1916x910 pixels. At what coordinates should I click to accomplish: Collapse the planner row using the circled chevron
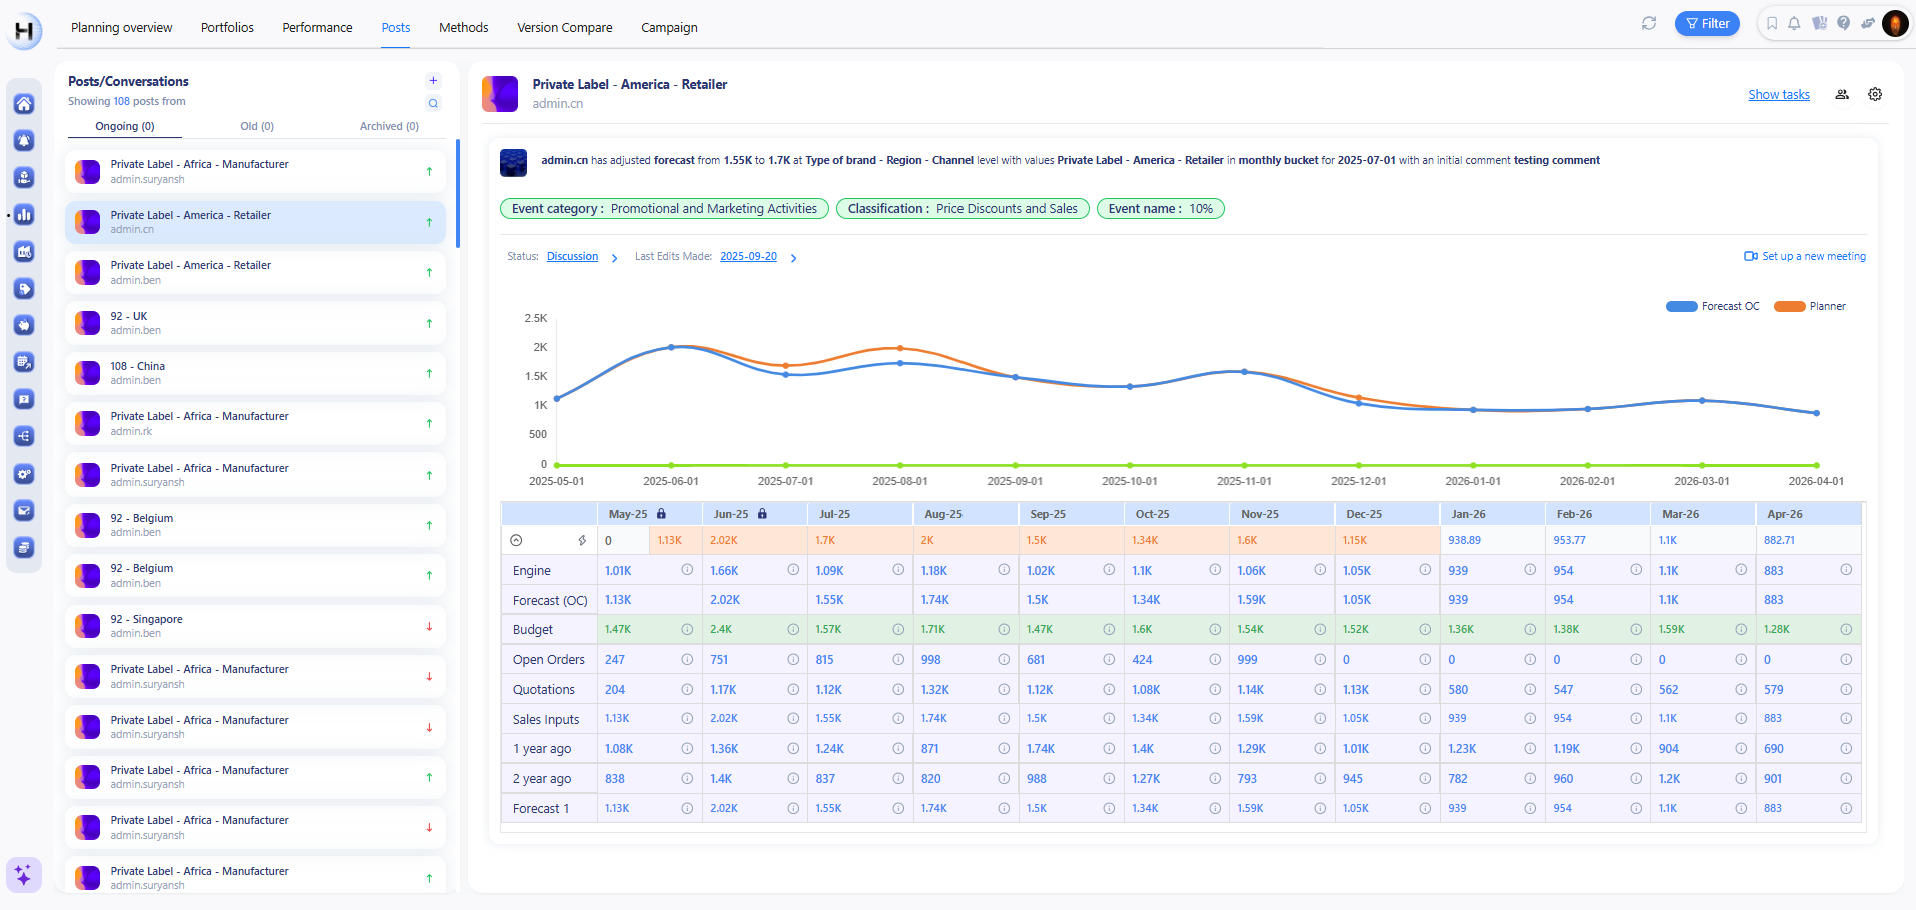coord(516,540)
